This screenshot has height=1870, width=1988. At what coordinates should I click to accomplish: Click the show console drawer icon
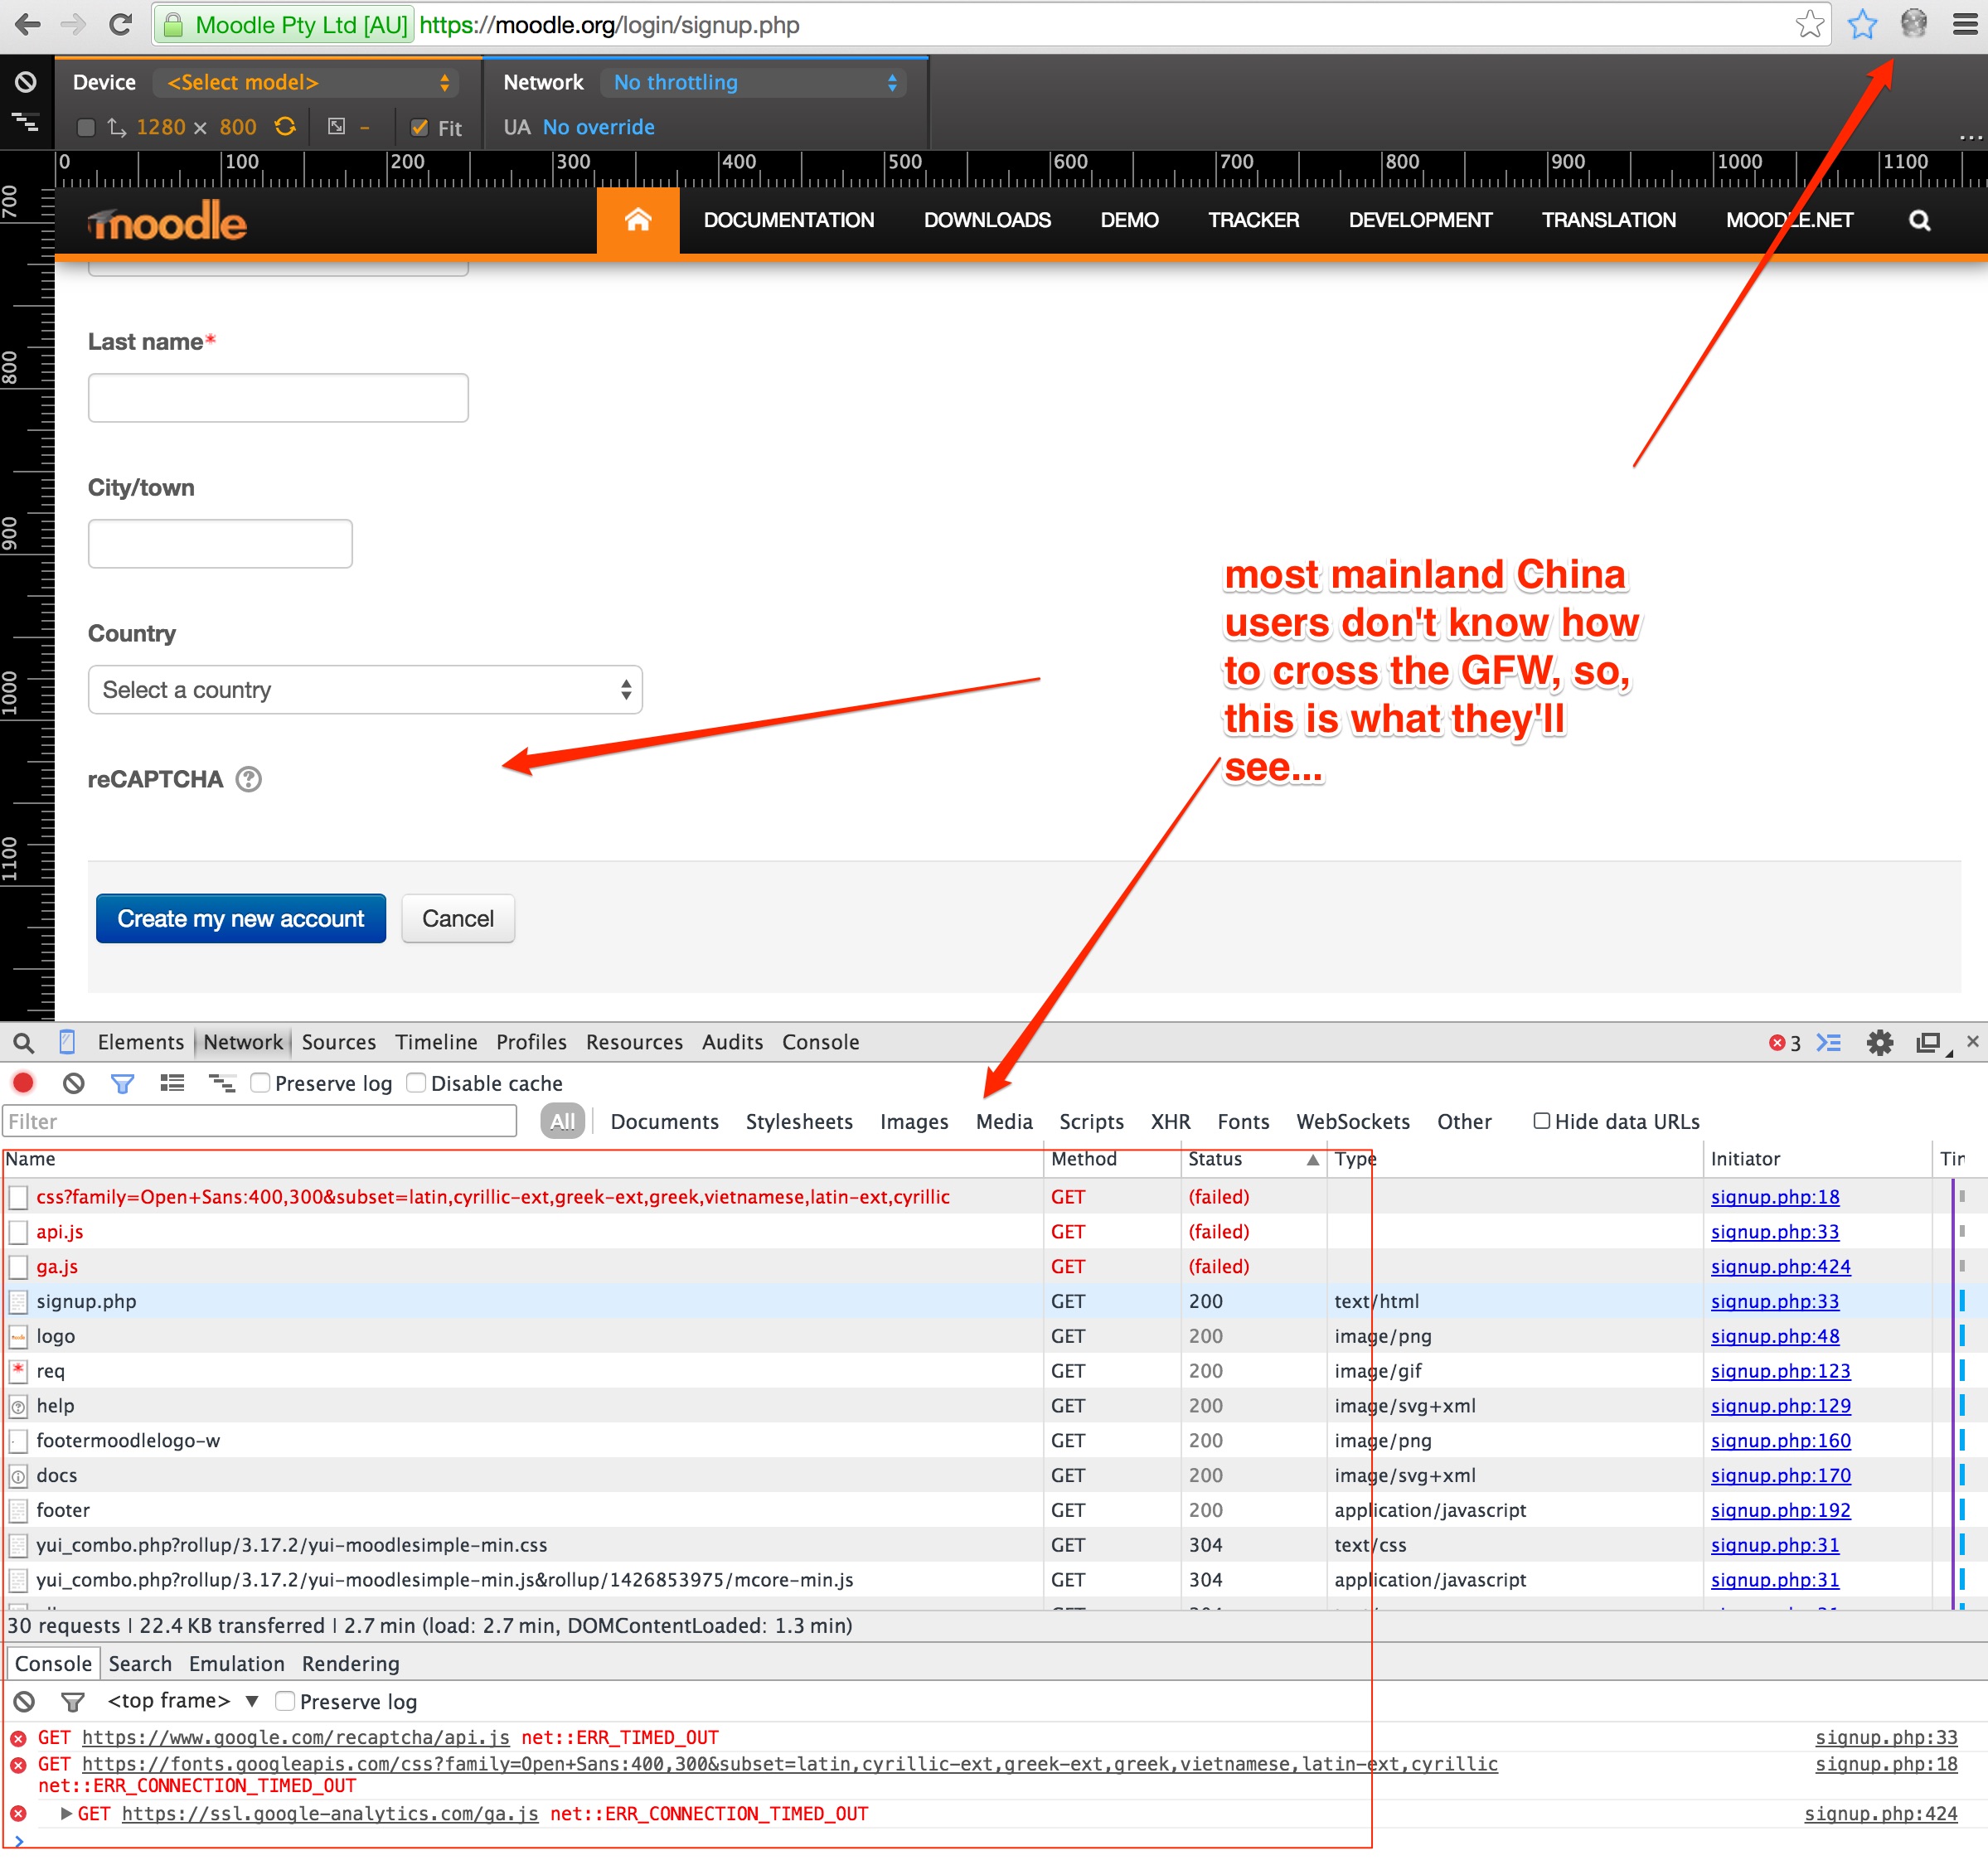point(1829,1043)
